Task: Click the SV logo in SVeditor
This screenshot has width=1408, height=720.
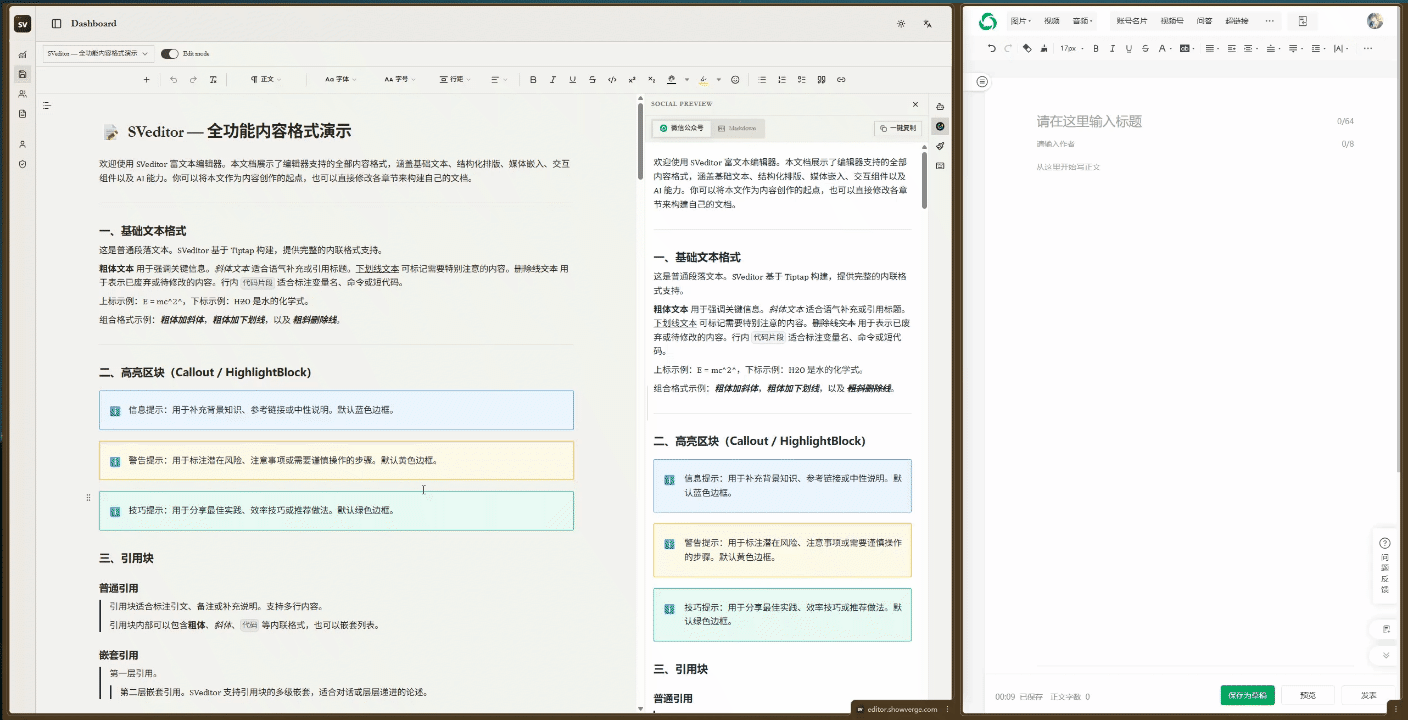Action: tap(22, 23)
